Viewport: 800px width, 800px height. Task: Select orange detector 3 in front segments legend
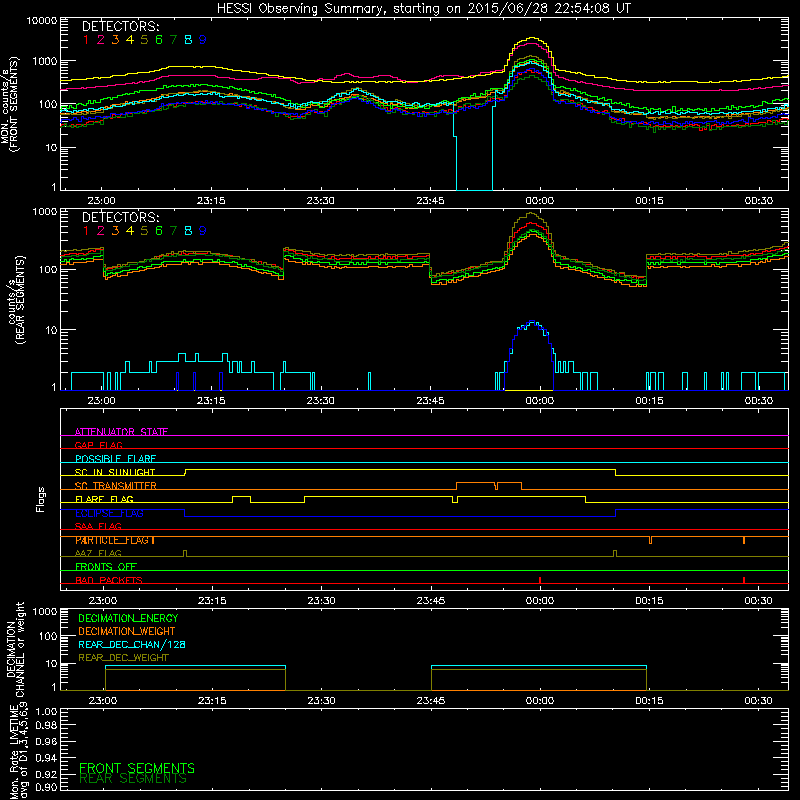[x=115, y=40]
